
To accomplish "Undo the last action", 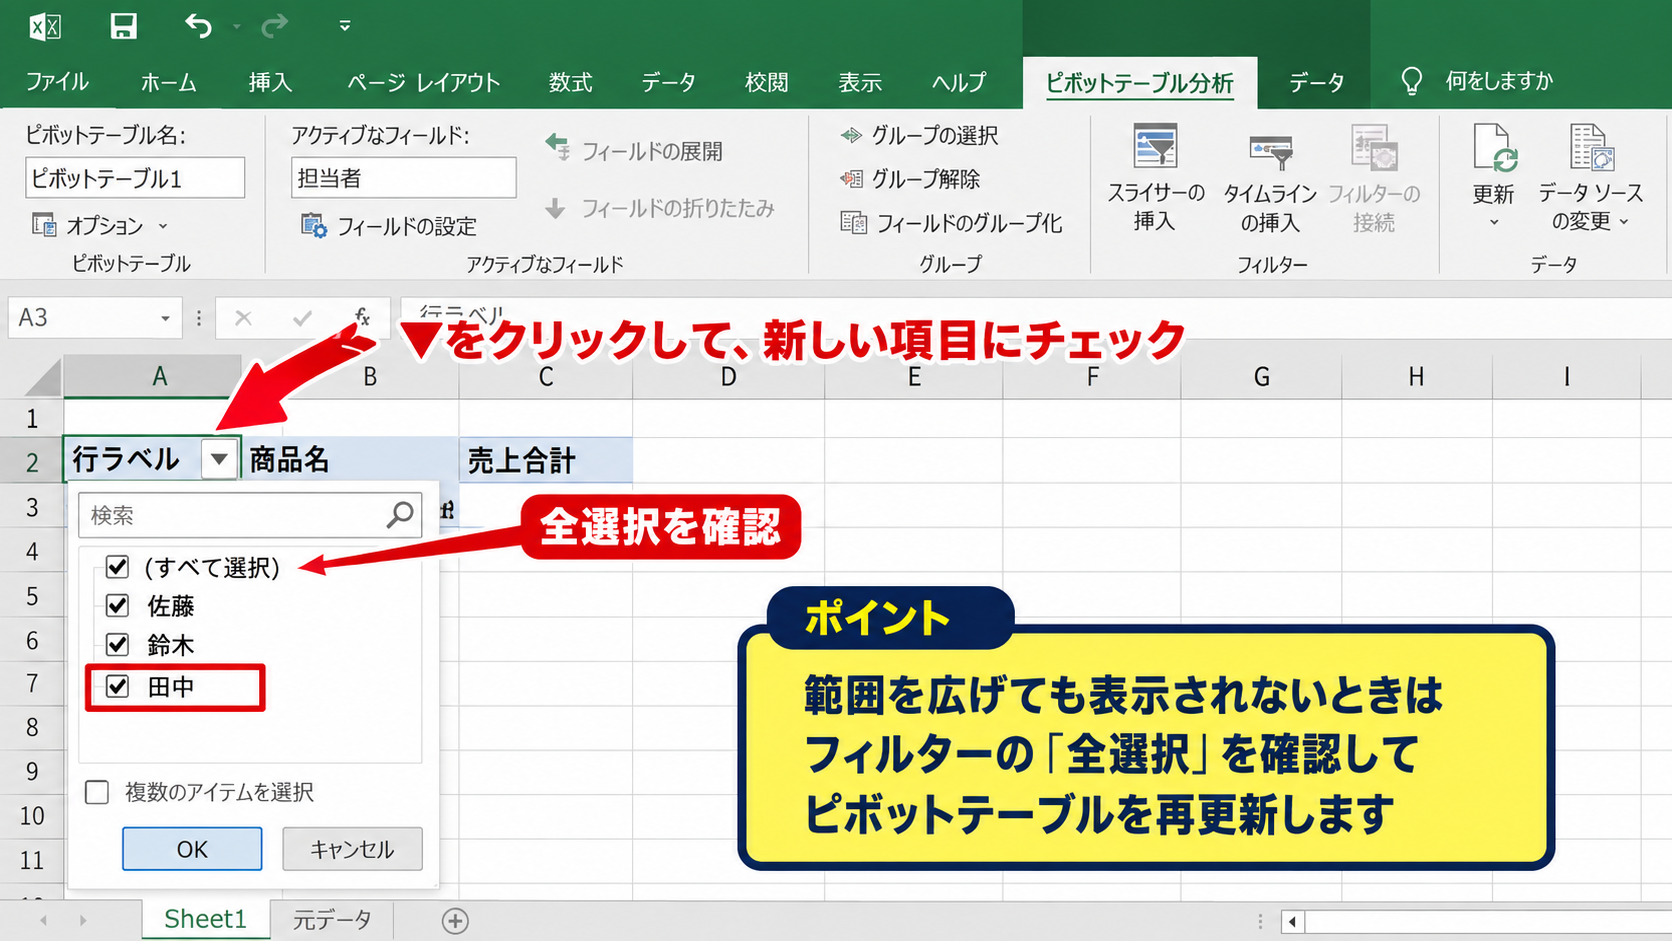I will tap(198, 26).
